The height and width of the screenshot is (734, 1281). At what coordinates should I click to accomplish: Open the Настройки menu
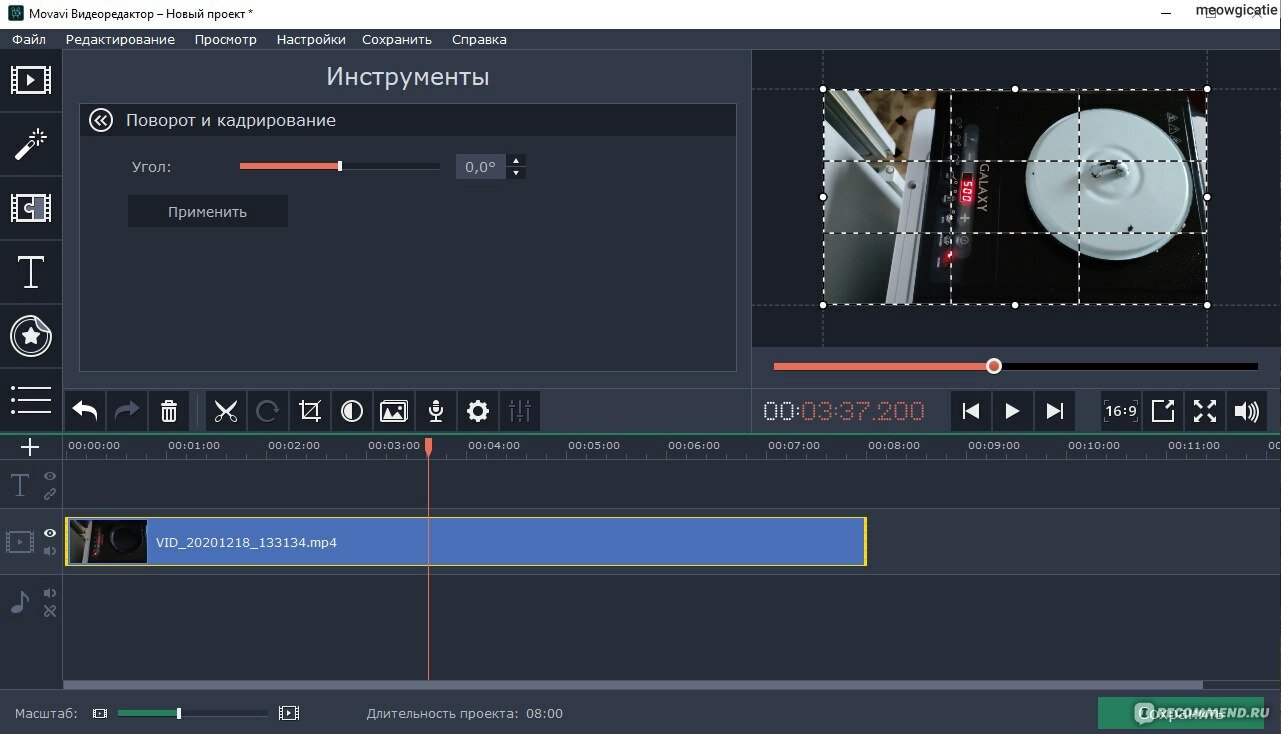(311, 40)
